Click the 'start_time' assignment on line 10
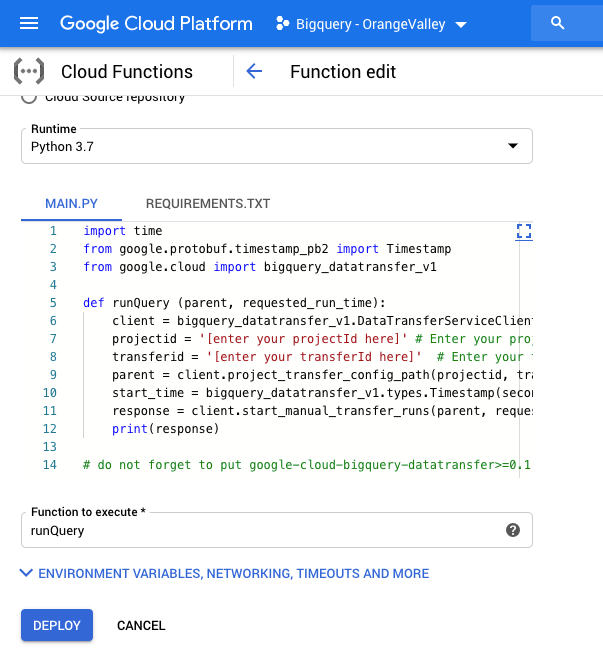 point(322,393)
